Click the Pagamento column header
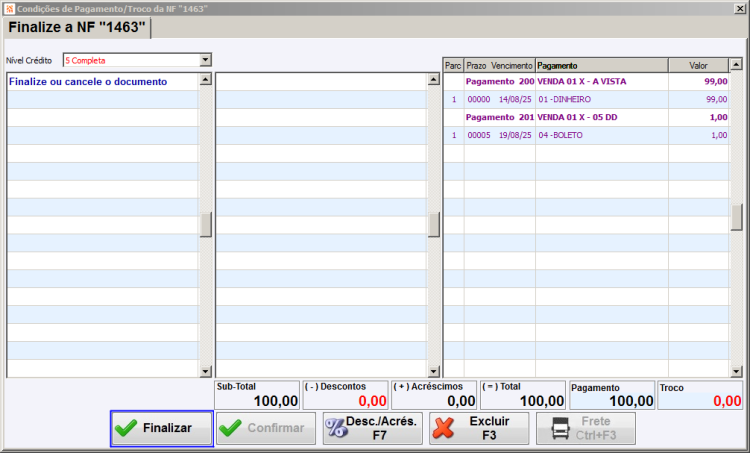Viewport: 750px width, 453px height. pyautogui.click(x=602, y=66)
